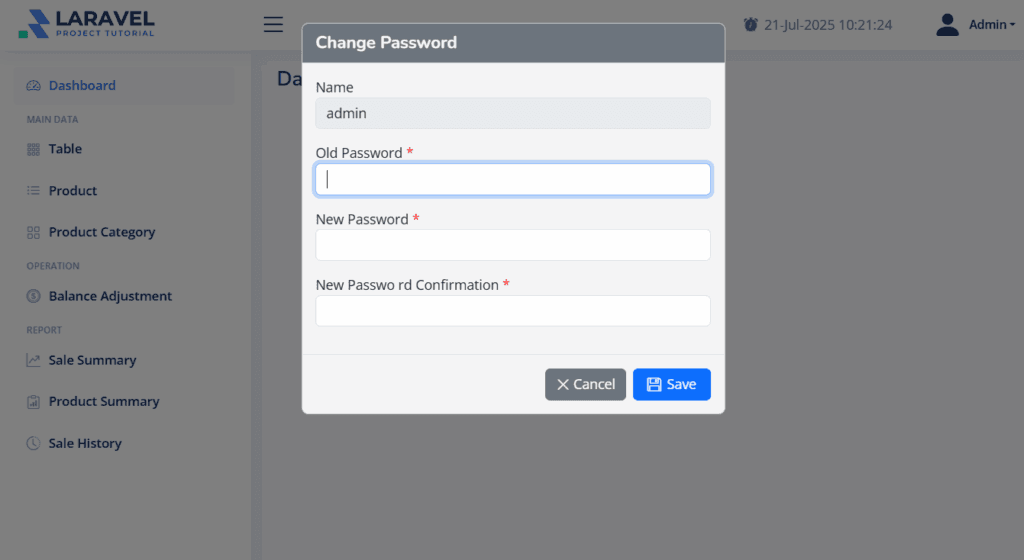The width and height of the screenshot is (1024, 560).
Task: Click the Dashboard gauge icon
Action: (x=33, y=86)
